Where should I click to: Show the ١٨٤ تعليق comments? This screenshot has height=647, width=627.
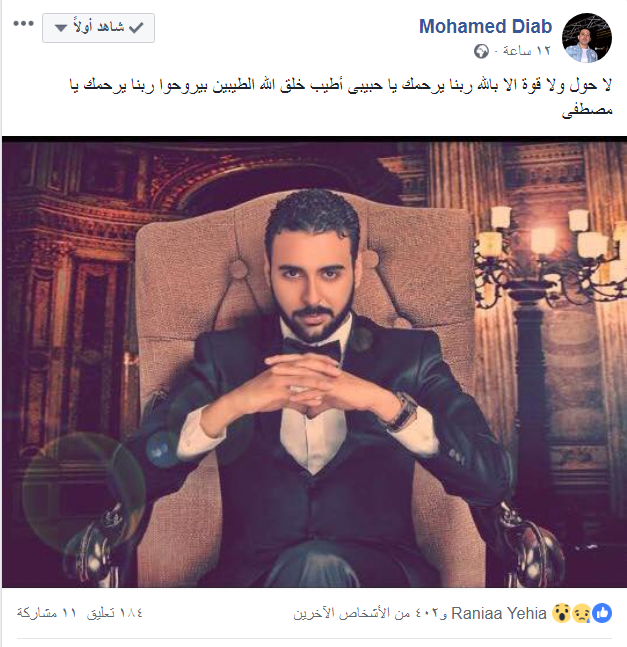click(115, 613)
